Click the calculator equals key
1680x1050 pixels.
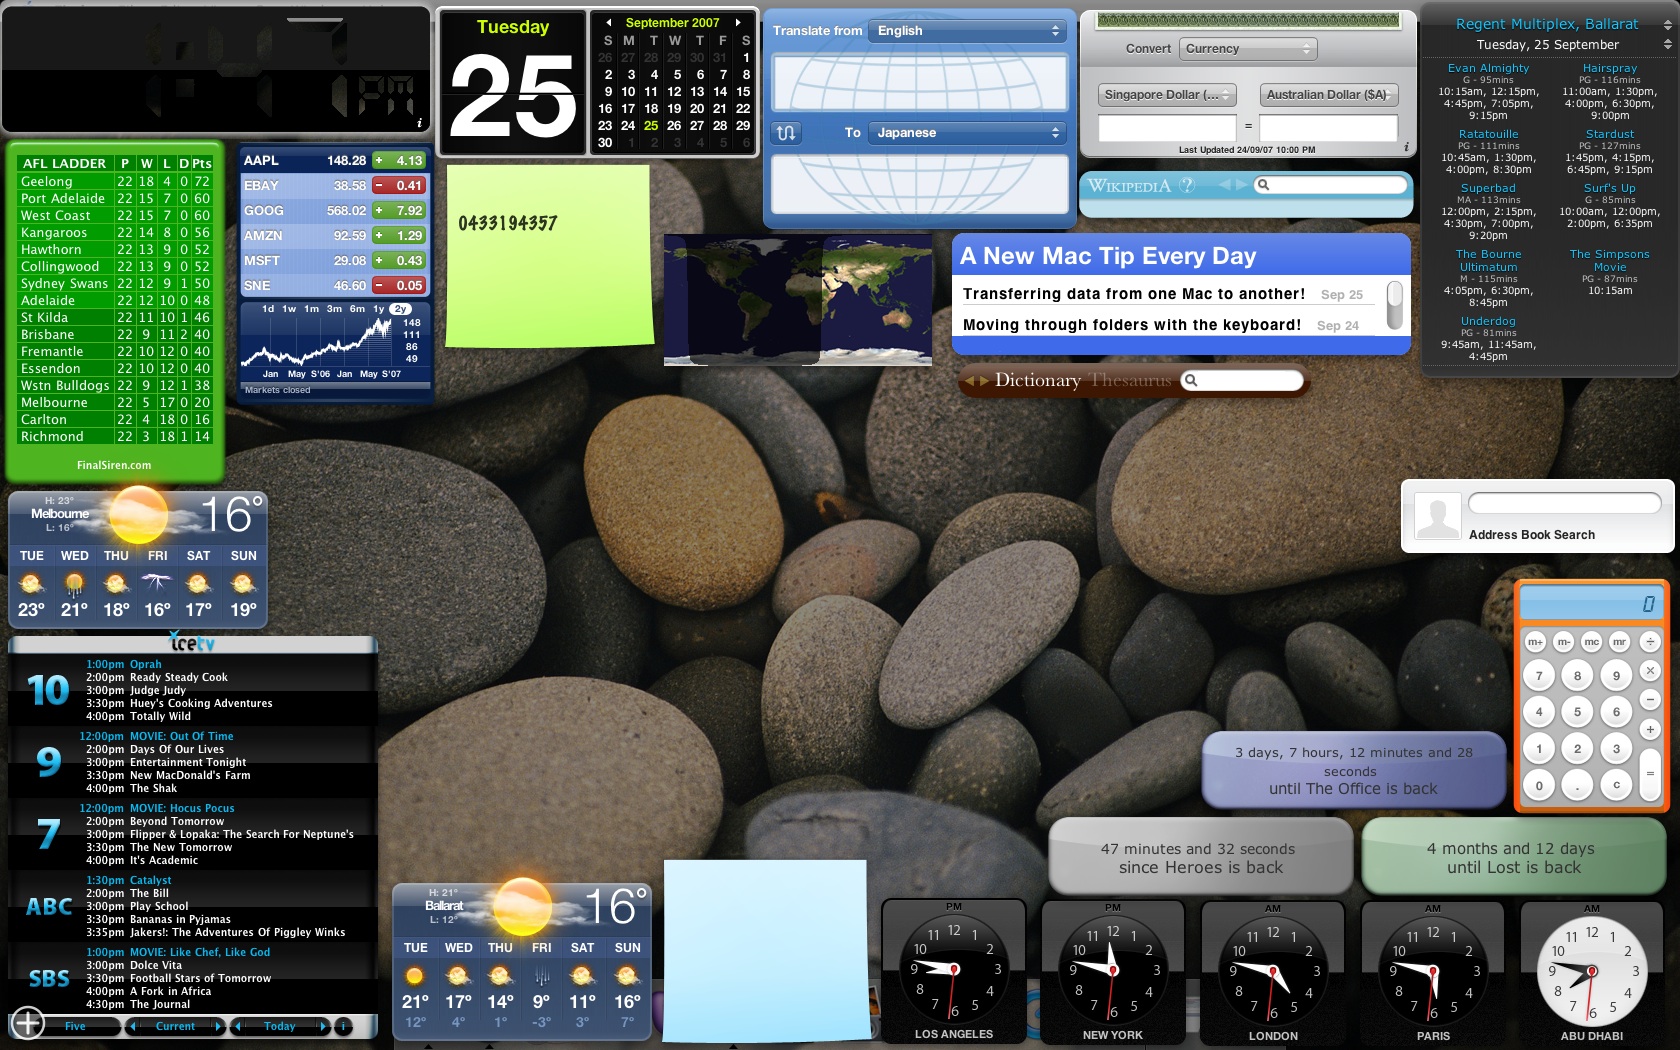[1650, 773]
